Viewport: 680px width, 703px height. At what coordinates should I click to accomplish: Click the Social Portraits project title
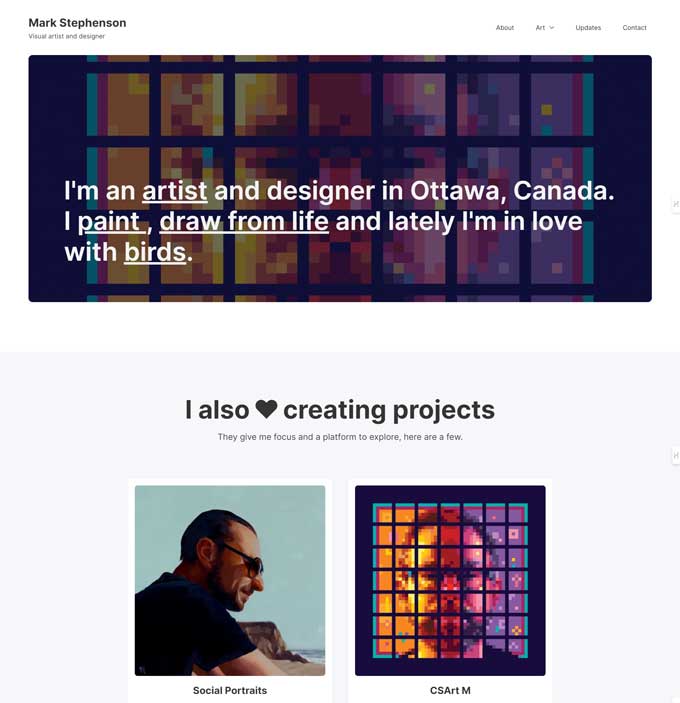[x=230, y=690]
